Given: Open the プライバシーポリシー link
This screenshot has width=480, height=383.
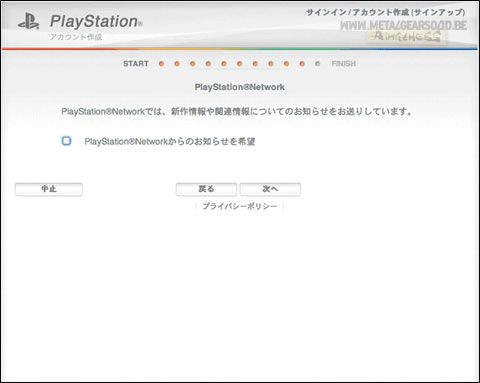Looking at the screenshot, I should click(x=240, y=206).
